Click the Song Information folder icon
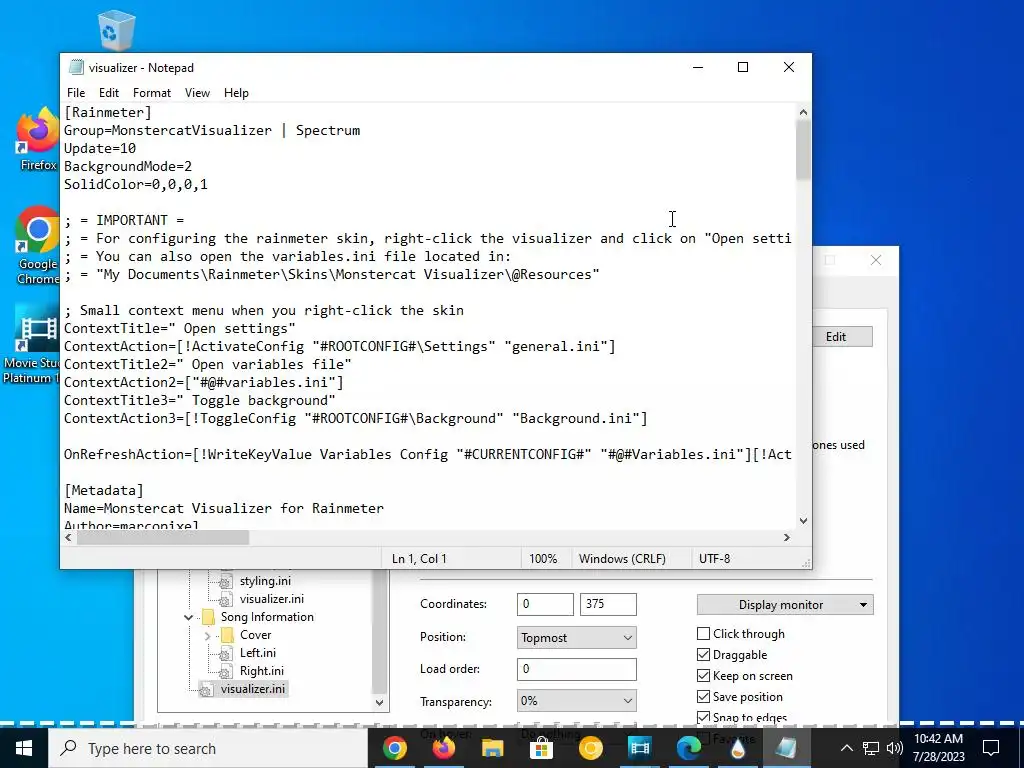 pyautogui.click(x=208, y=616)
